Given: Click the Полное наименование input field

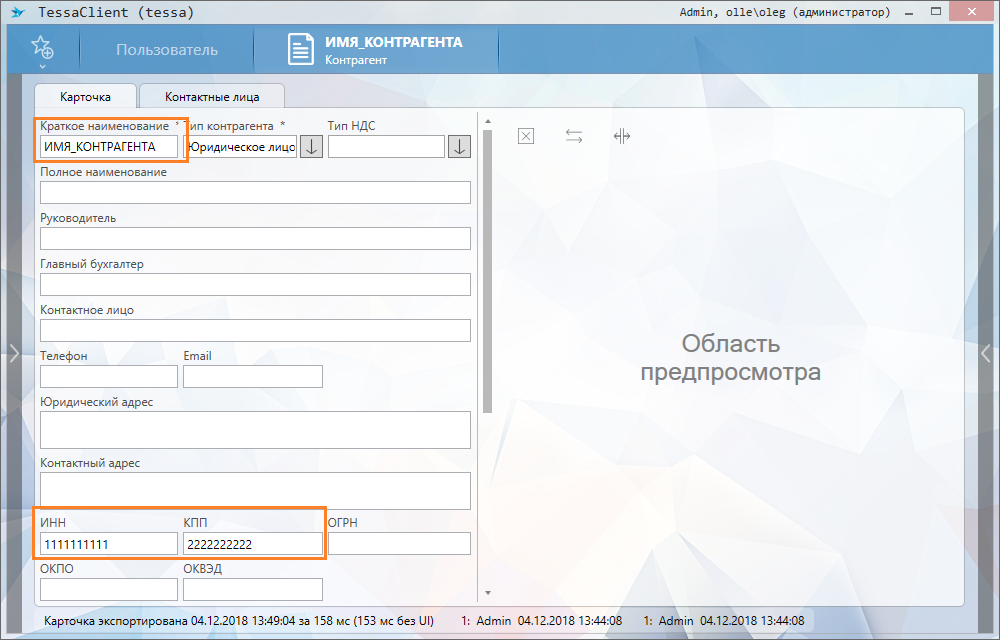Looking at the screenshot, I should pos(255,193).
